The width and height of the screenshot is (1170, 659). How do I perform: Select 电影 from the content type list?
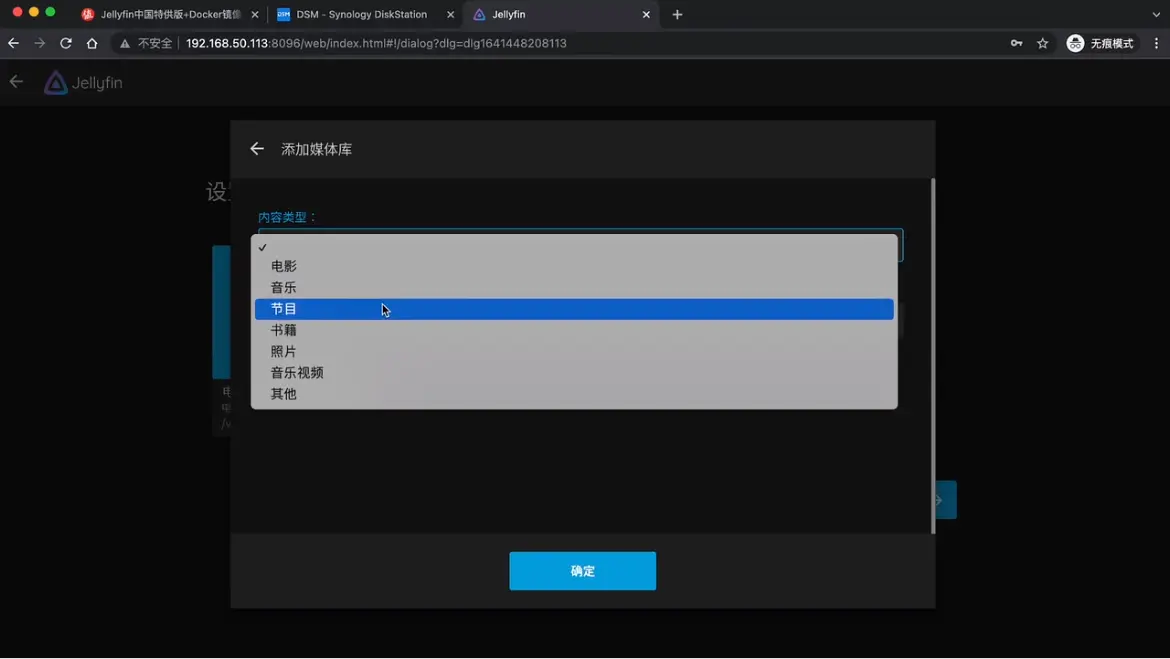pyautogui.click(x=284, y=266)
